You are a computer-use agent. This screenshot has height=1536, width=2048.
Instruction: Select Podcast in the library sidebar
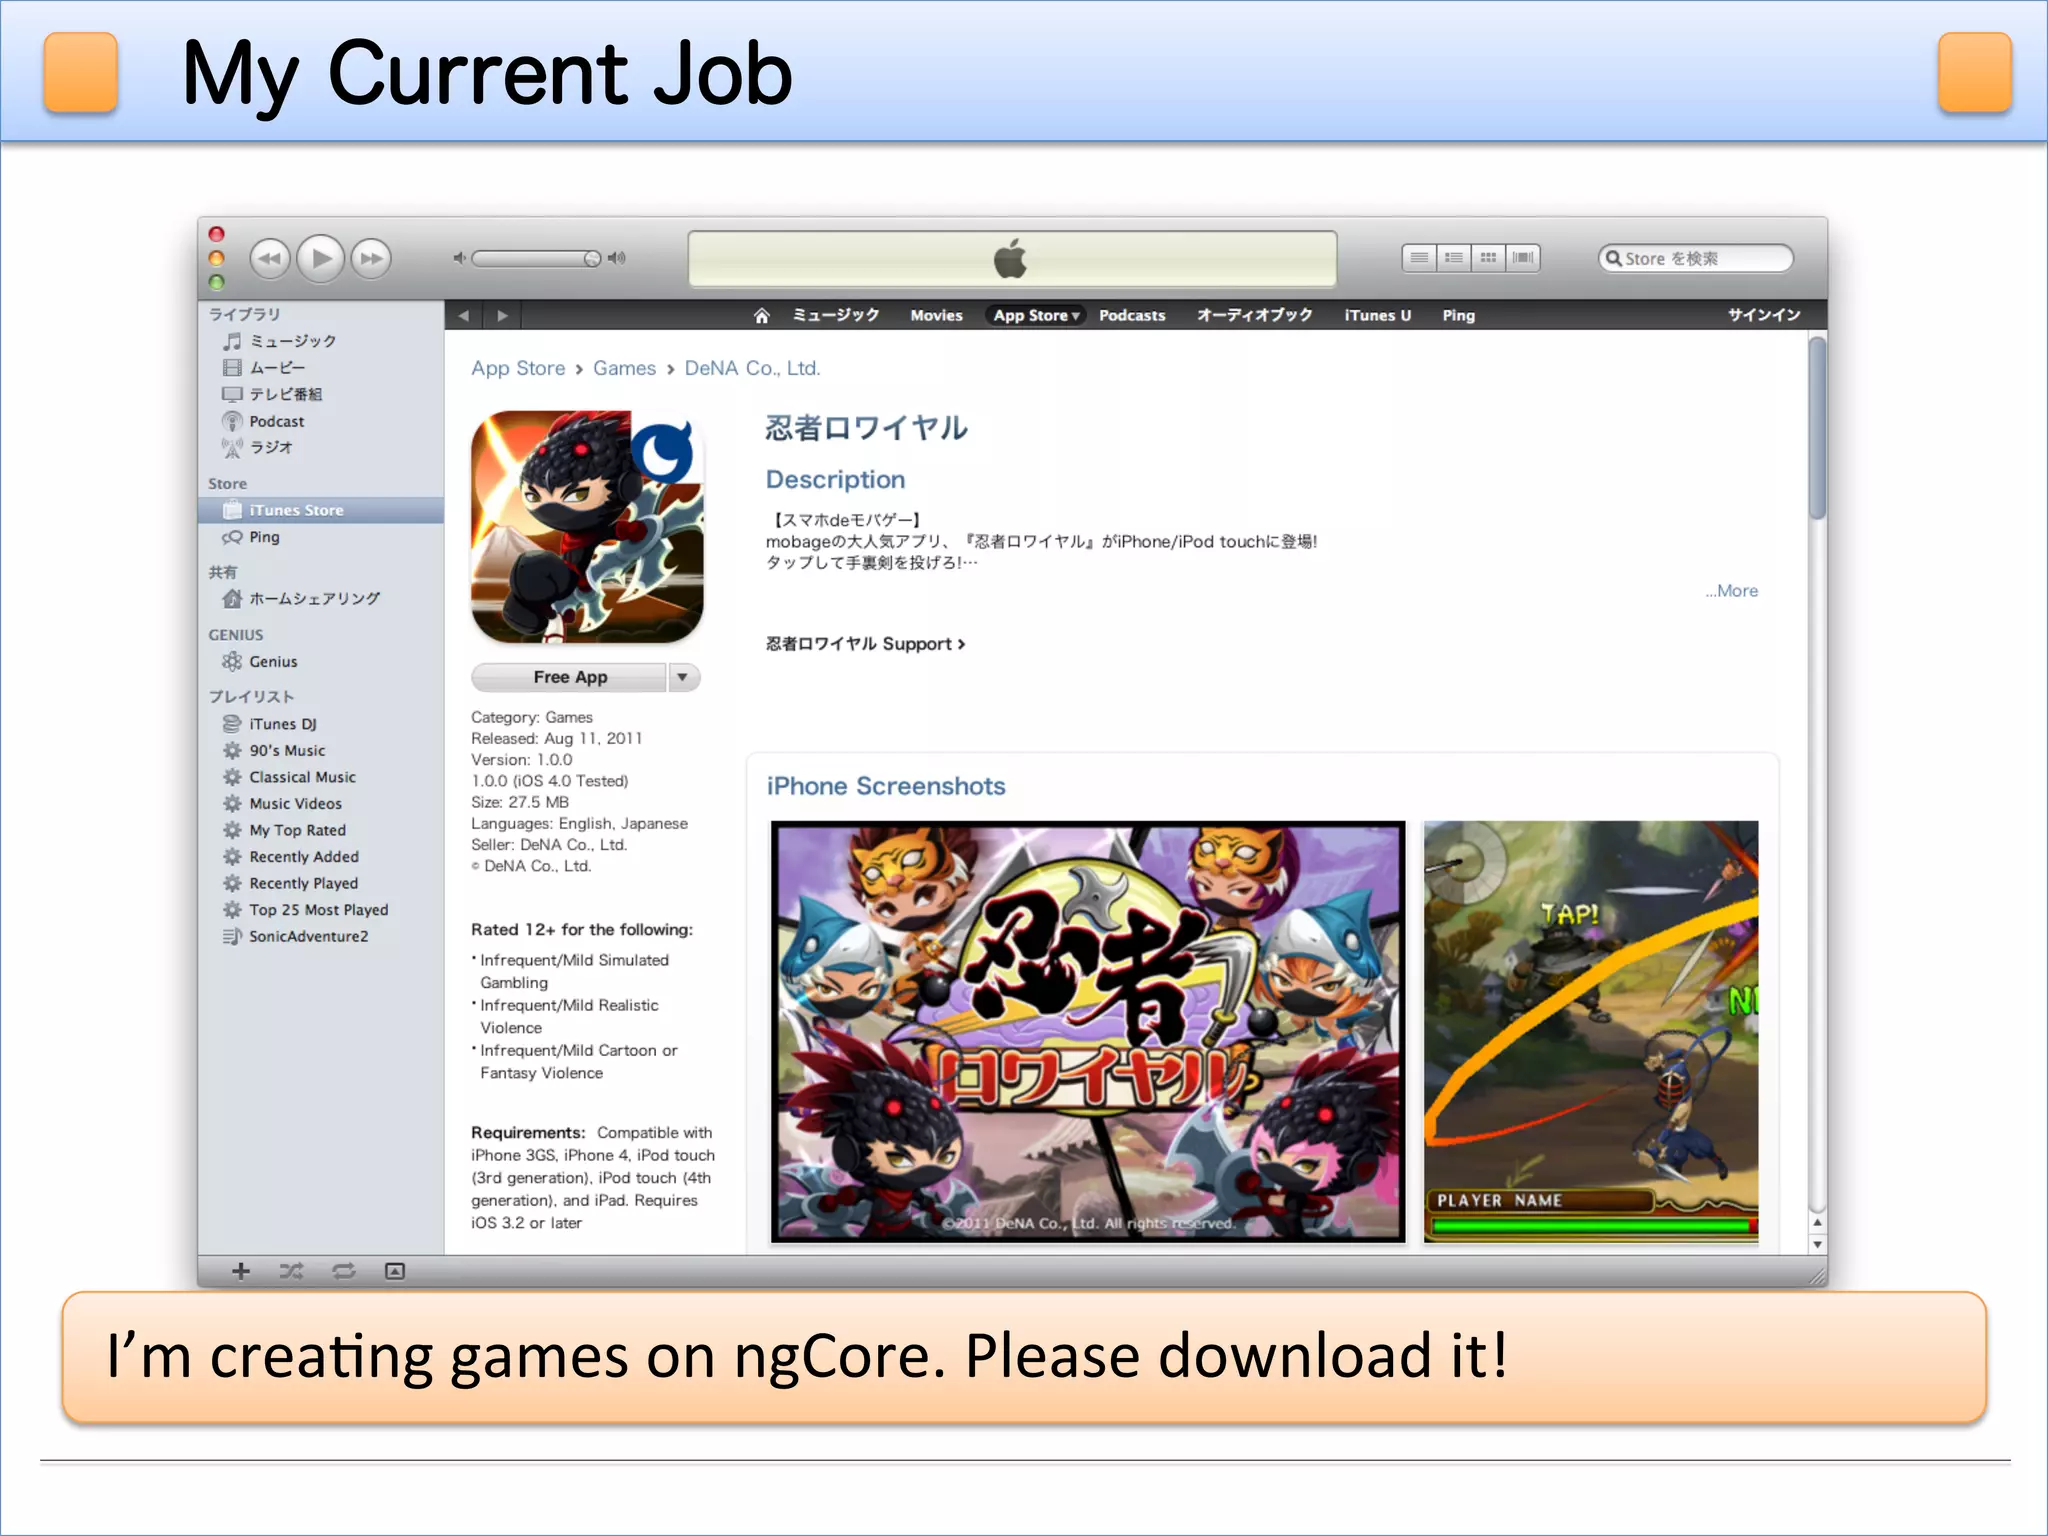click(x=320, y=421)
